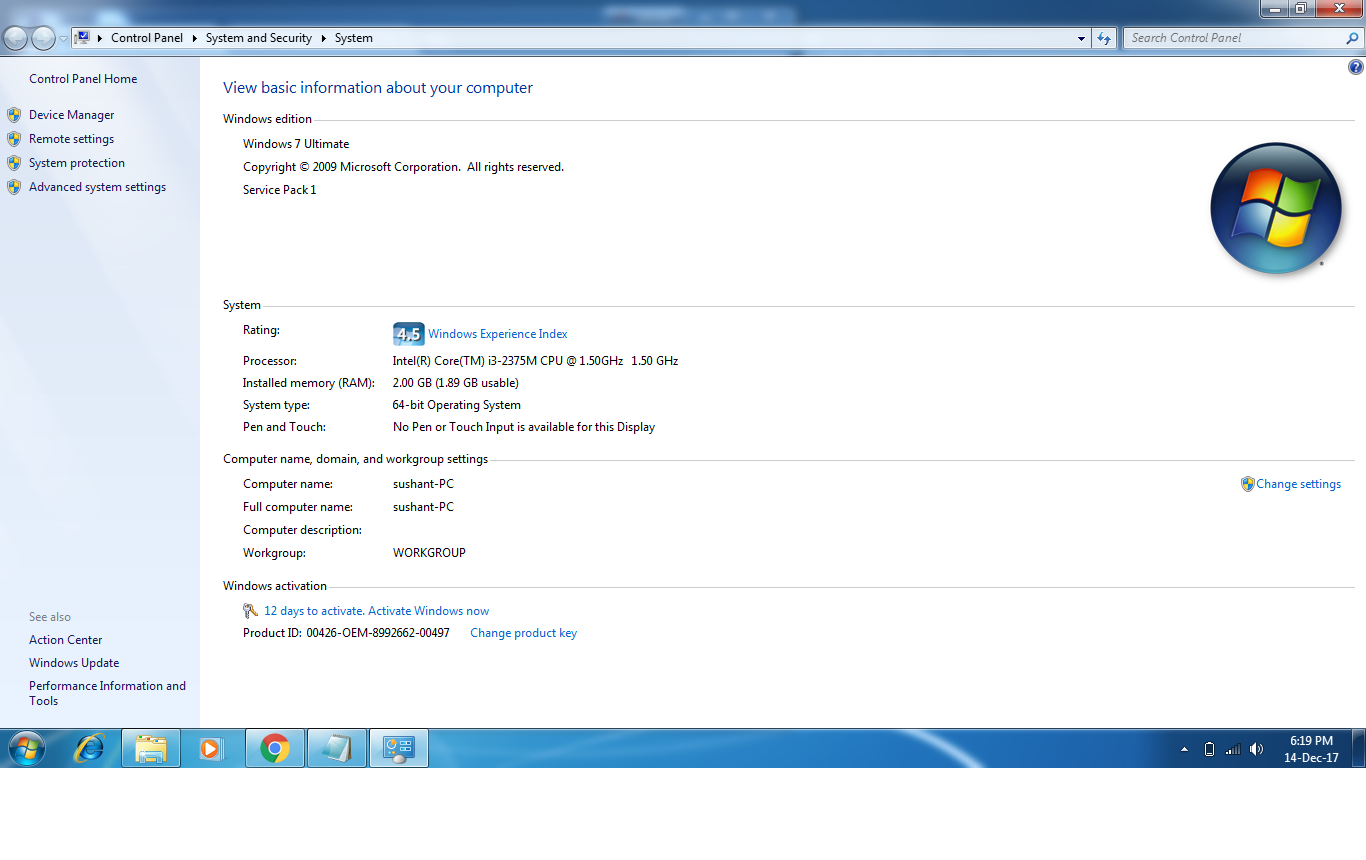
Task: Expand the address bar history dropdown arrow
Action: pyautogui.click(x=1081, y=38)
